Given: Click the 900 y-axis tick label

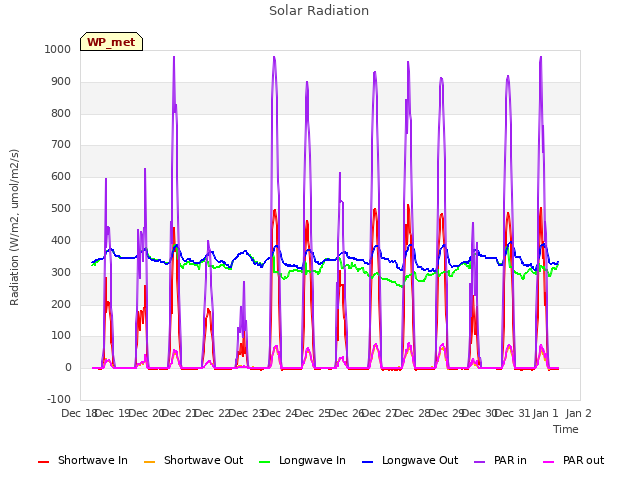Looking at the screenshot, I should point(61,82).
